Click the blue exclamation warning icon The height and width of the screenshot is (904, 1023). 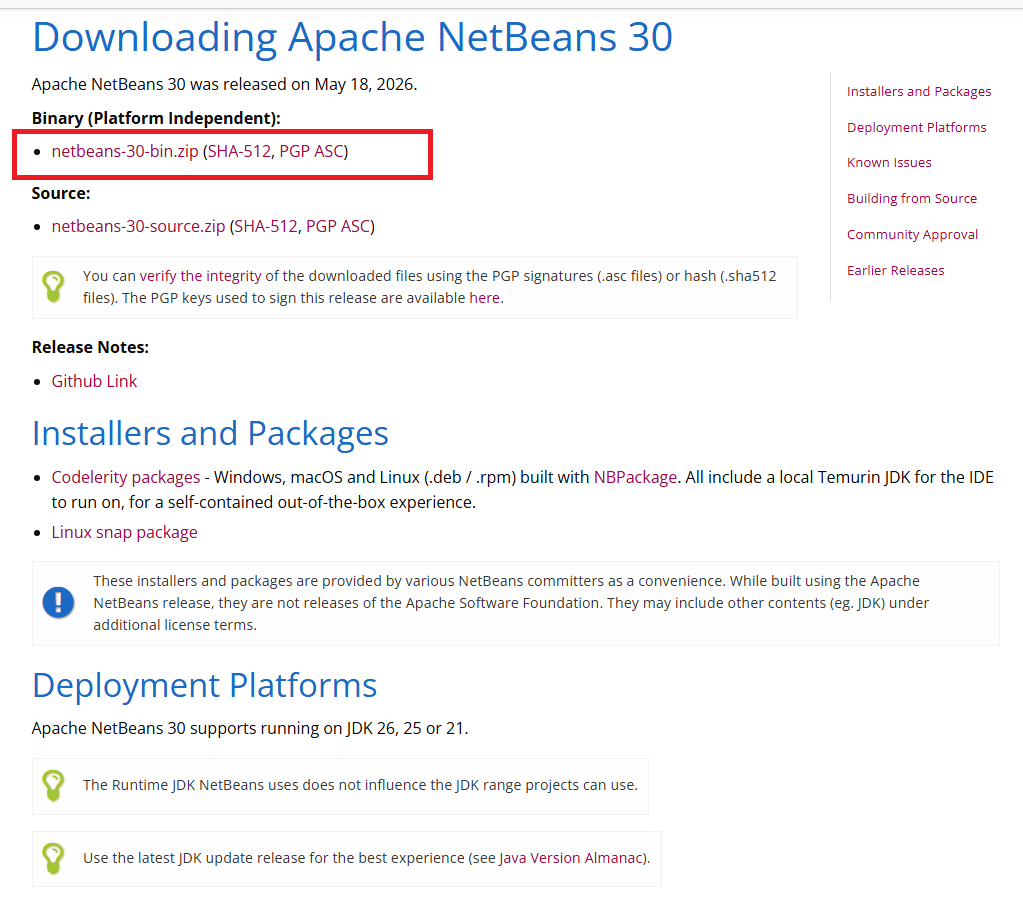point(58,603)
